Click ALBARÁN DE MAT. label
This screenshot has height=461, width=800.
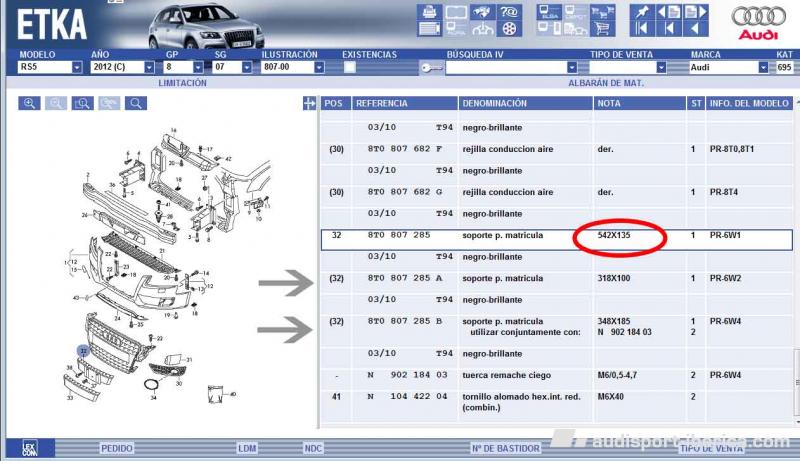click(606, 83)
